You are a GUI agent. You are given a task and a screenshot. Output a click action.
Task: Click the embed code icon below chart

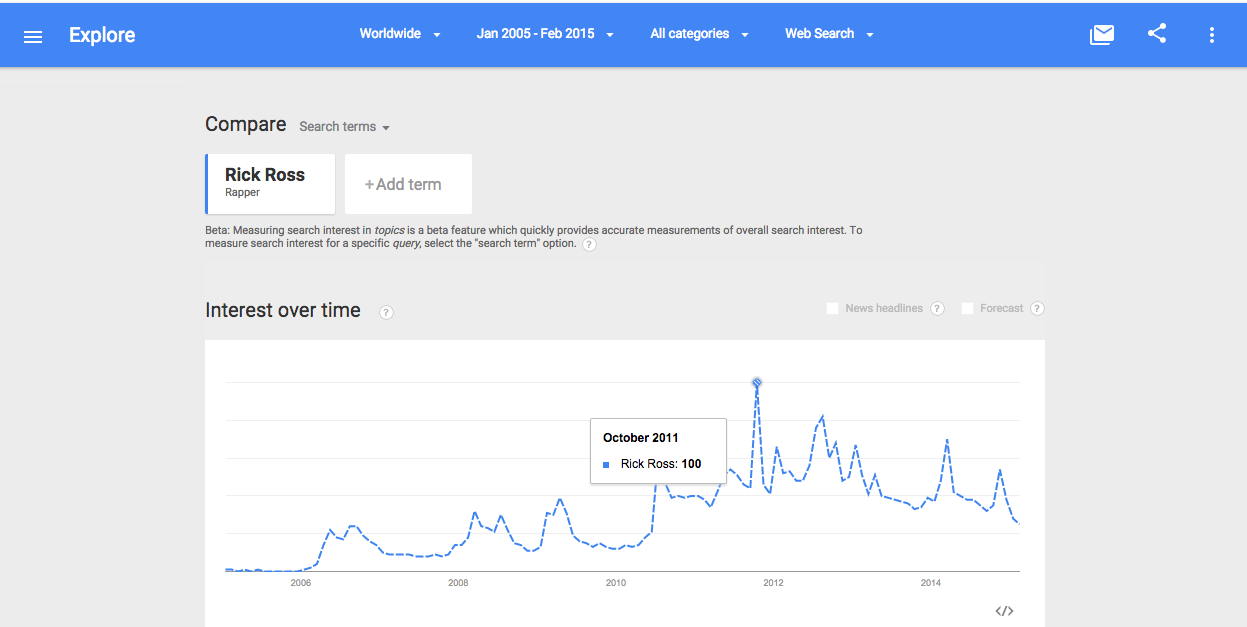(x=1005, y=611)
